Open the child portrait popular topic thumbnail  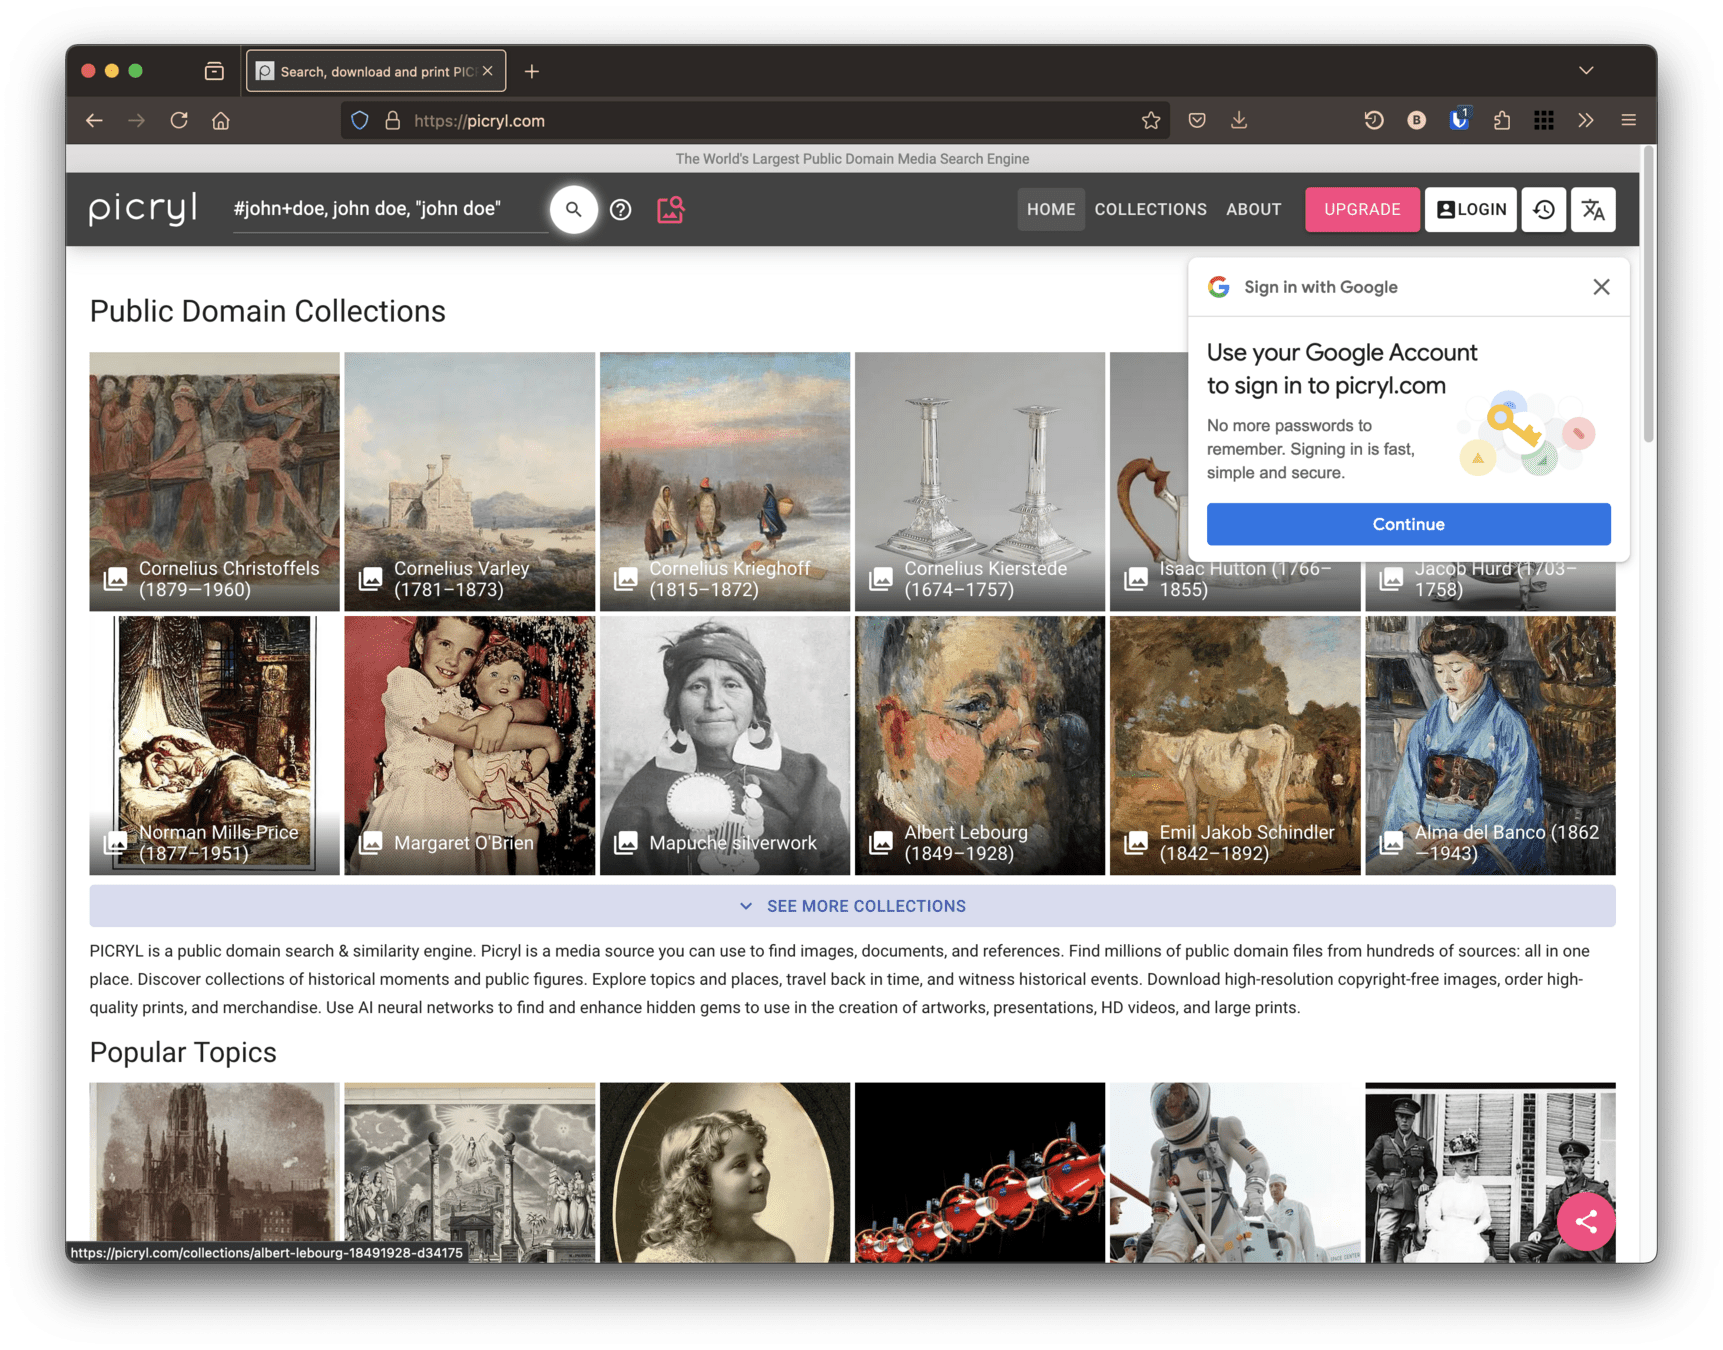[x=725, y=1172]
